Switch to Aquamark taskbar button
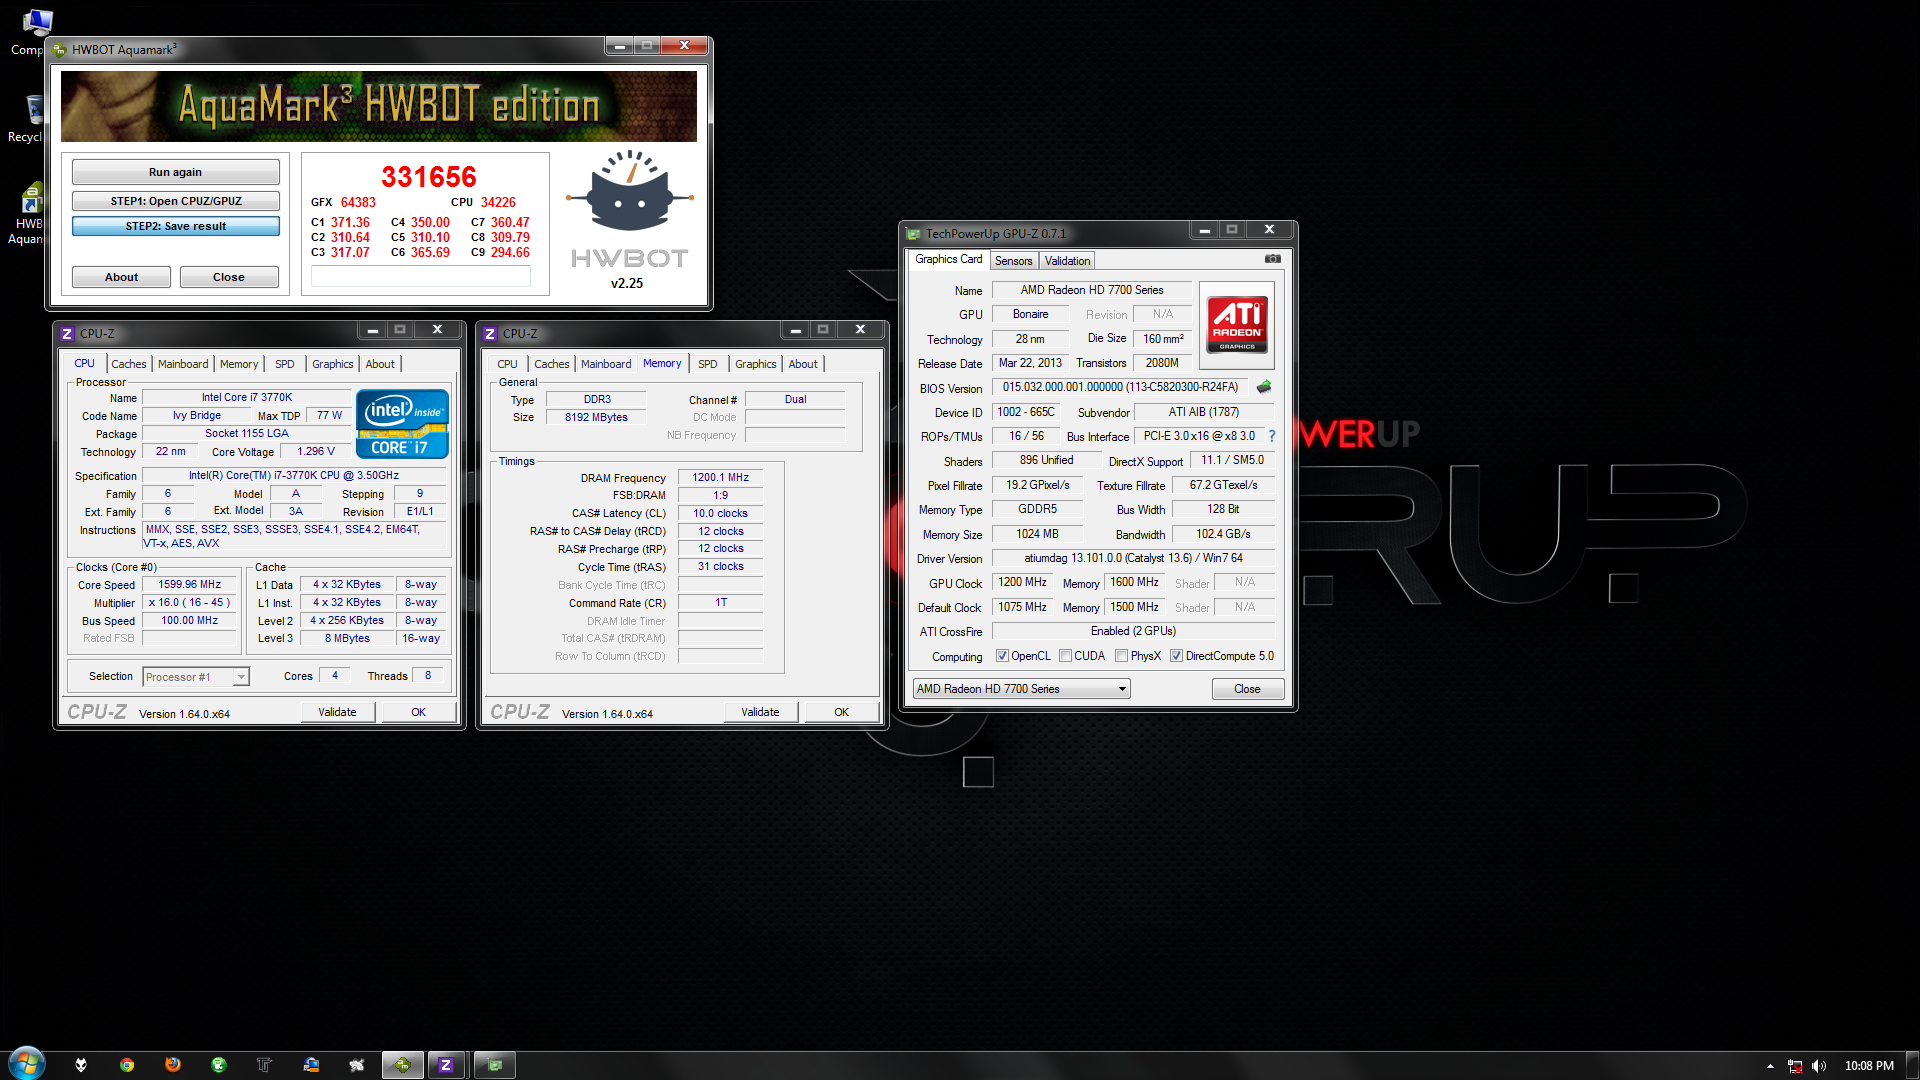 pos(403,1065)
